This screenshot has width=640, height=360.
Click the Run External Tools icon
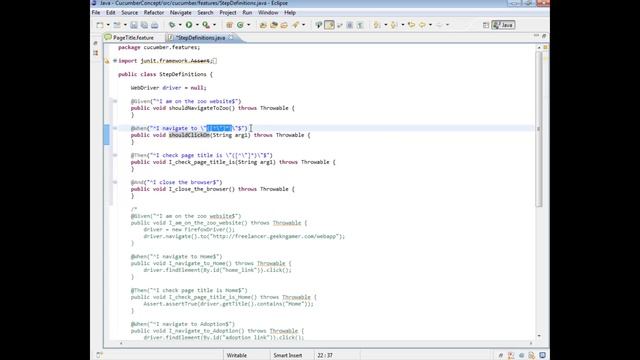pos(207,25)
